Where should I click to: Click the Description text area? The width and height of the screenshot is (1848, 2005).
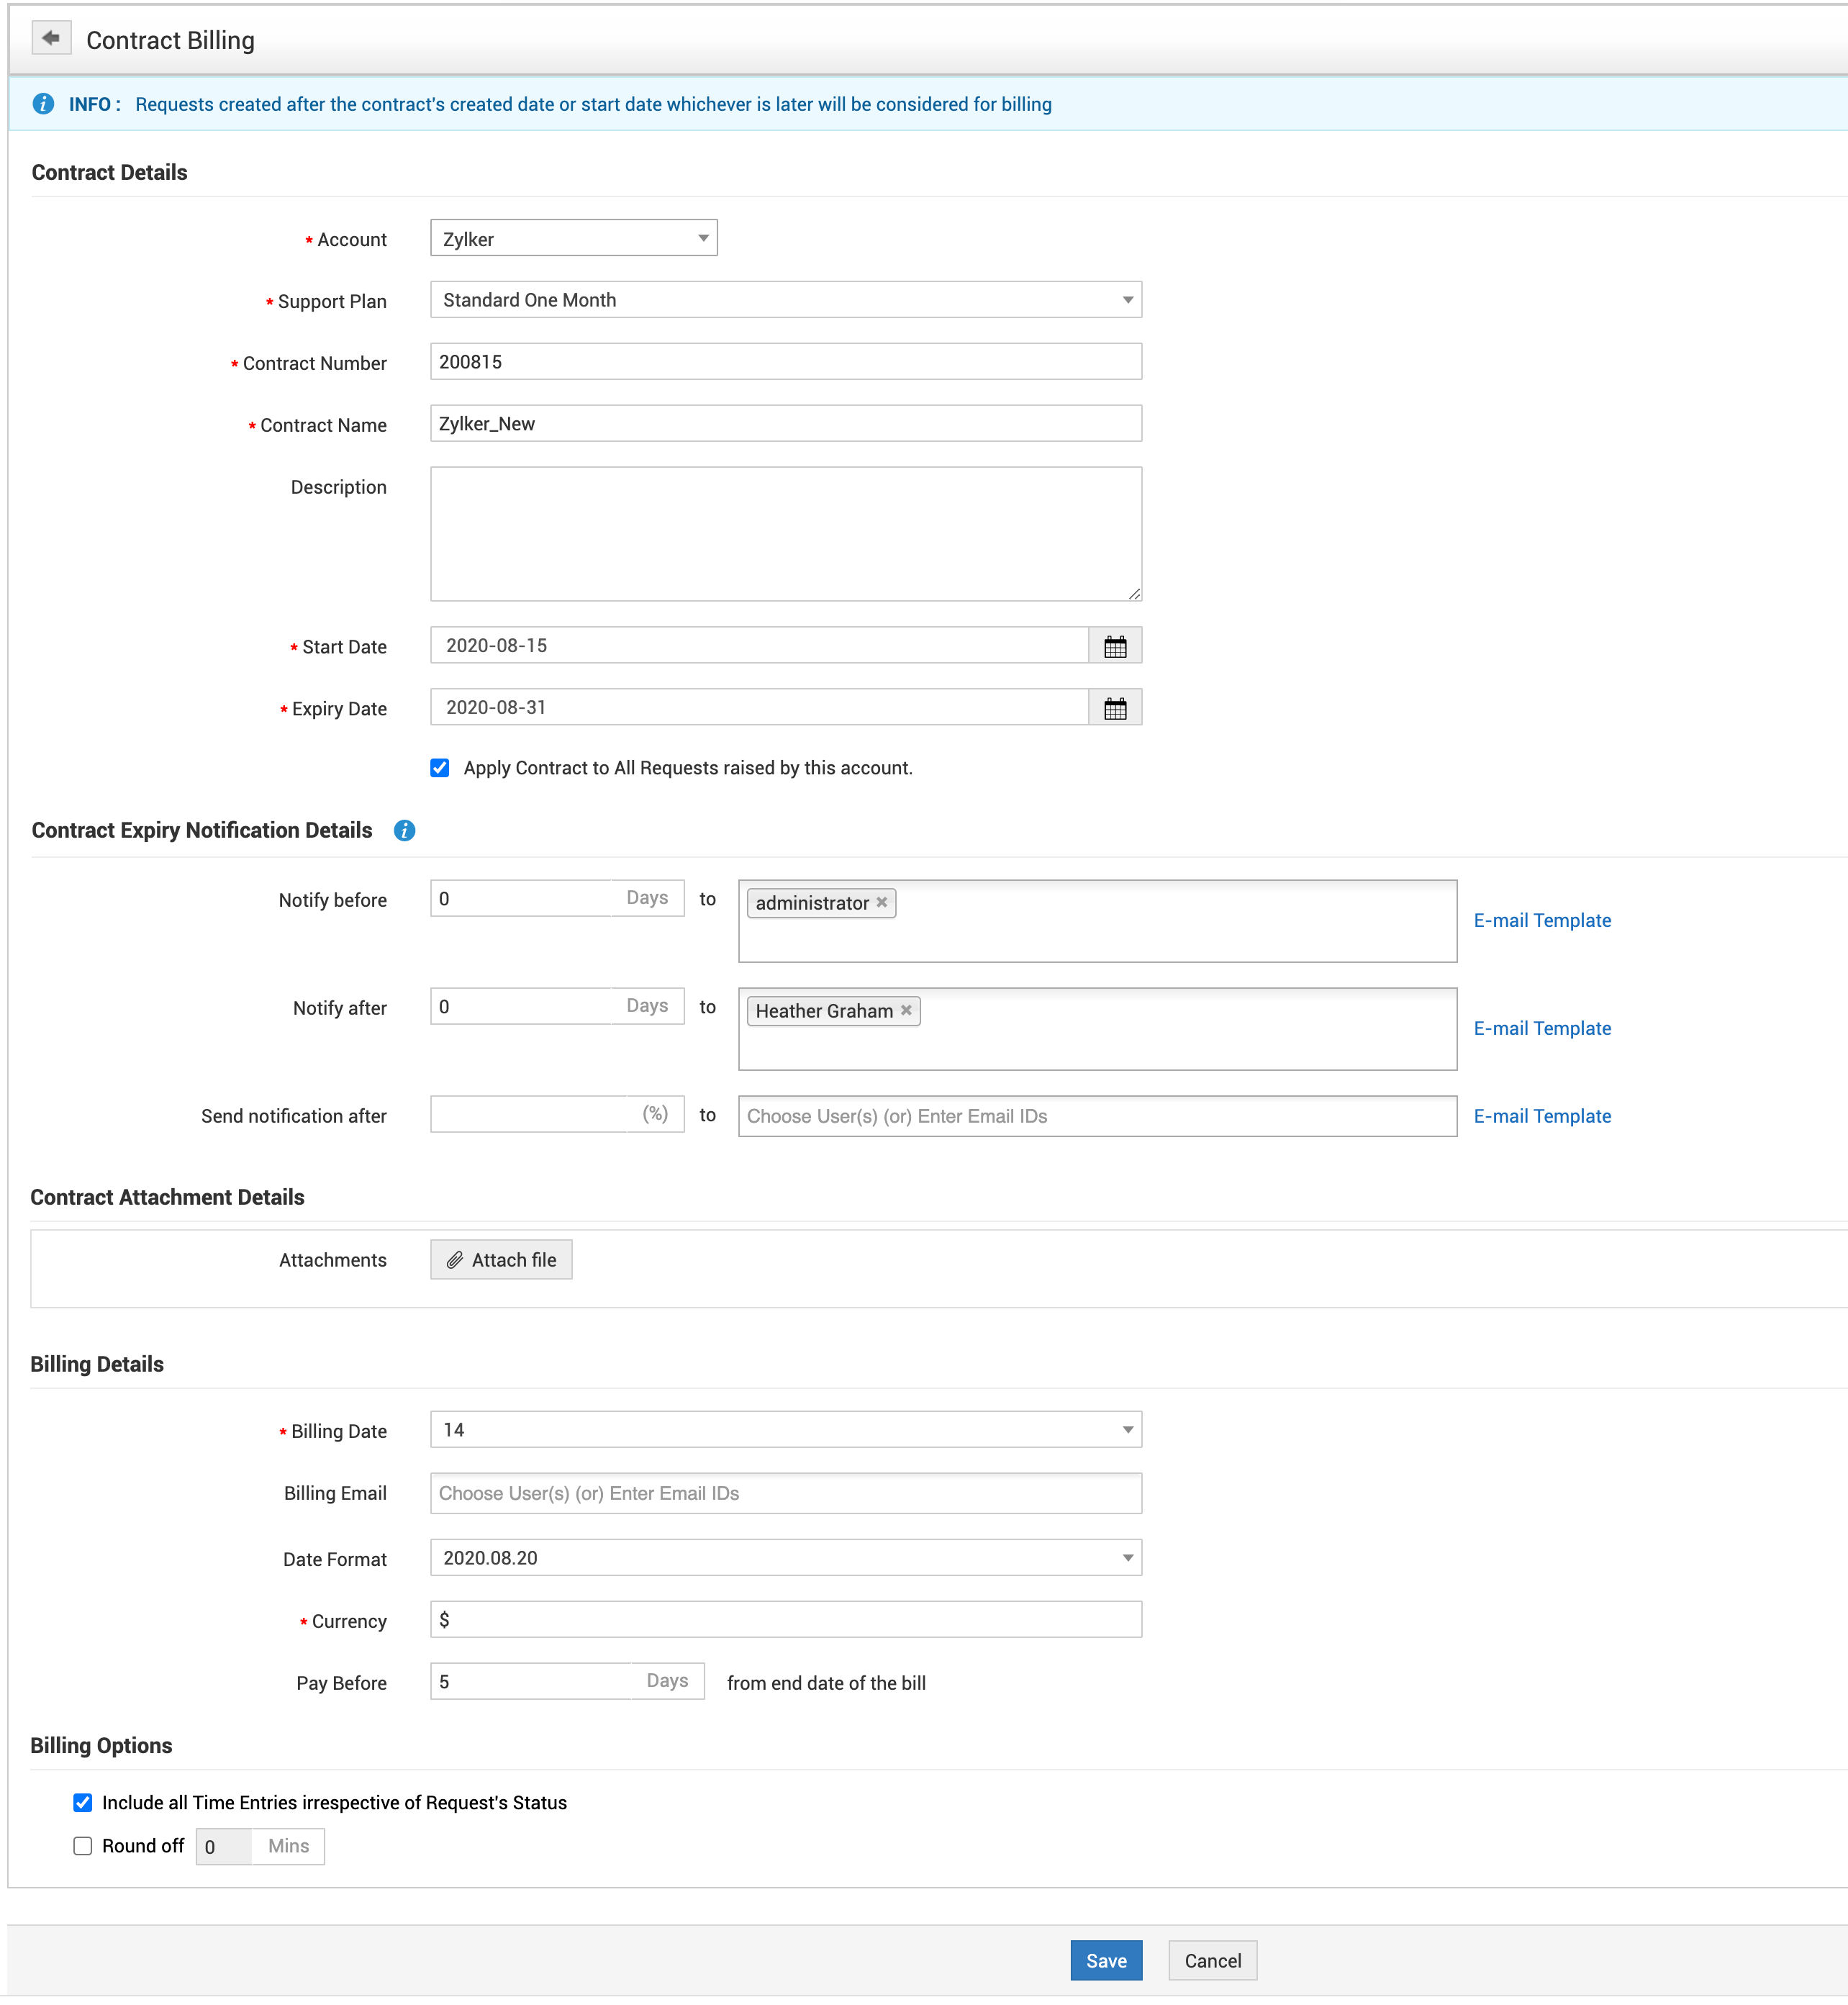tap(785, 534)
